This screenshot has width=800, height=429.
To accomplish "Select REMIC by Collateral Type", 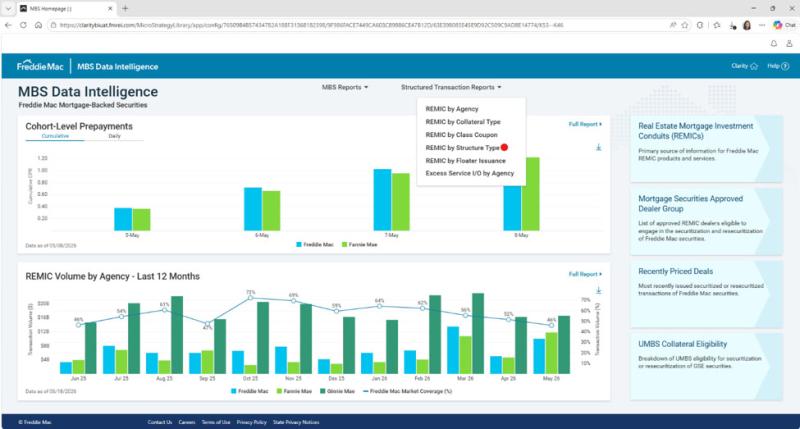I will coord(463,122).
